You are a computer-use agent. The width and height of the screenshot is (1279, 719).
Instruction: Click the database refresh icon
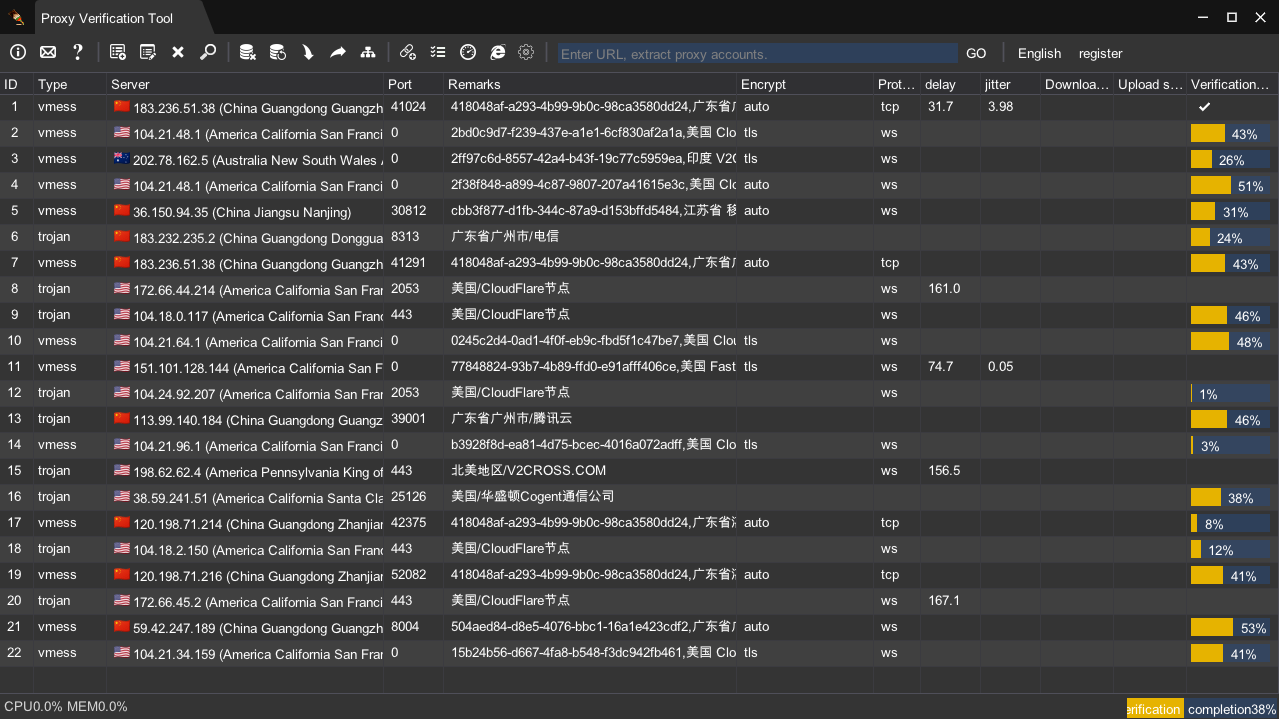coord(278,52)
